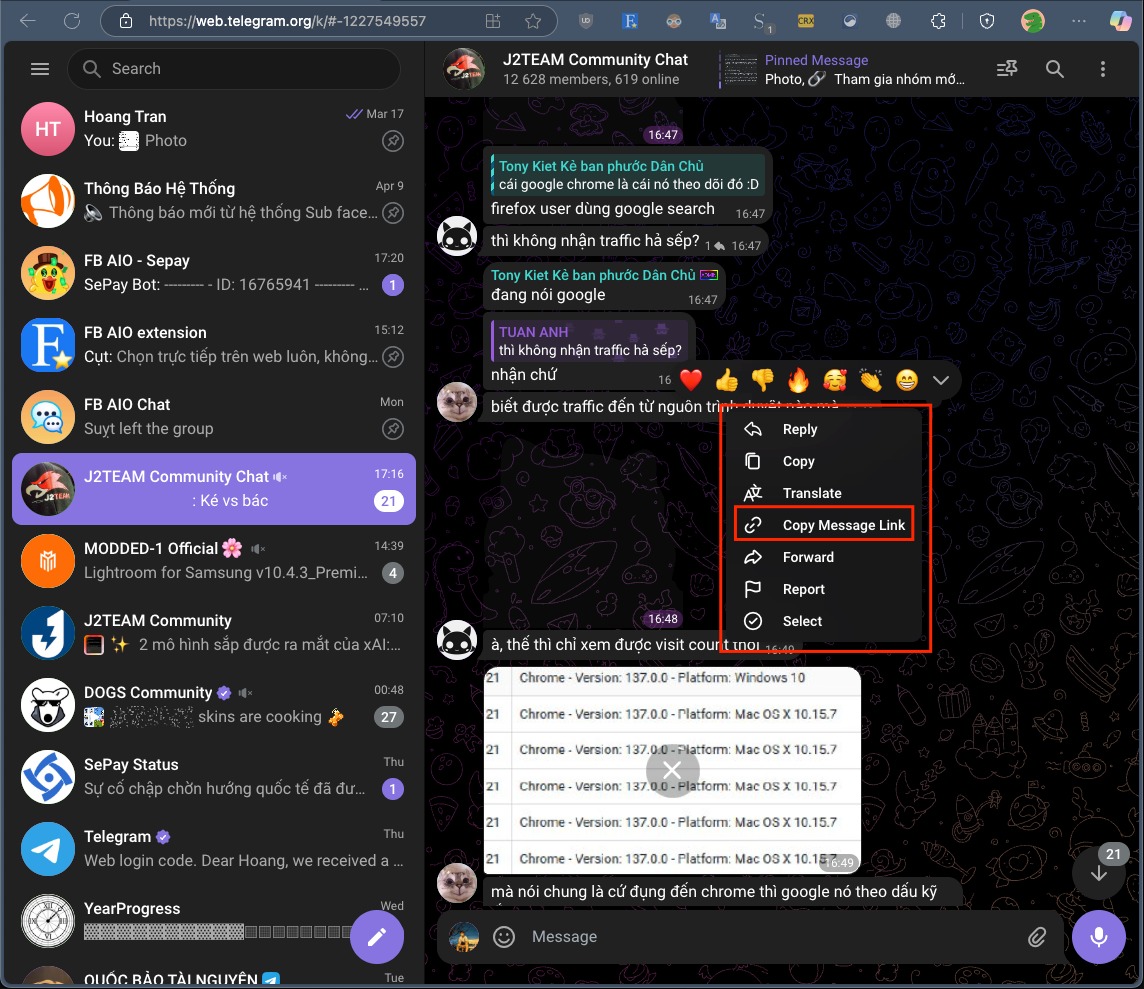Viewport: 1144px width, 989px height.
Task: React with the clapping hands emoji
Action: coord(870,380)
